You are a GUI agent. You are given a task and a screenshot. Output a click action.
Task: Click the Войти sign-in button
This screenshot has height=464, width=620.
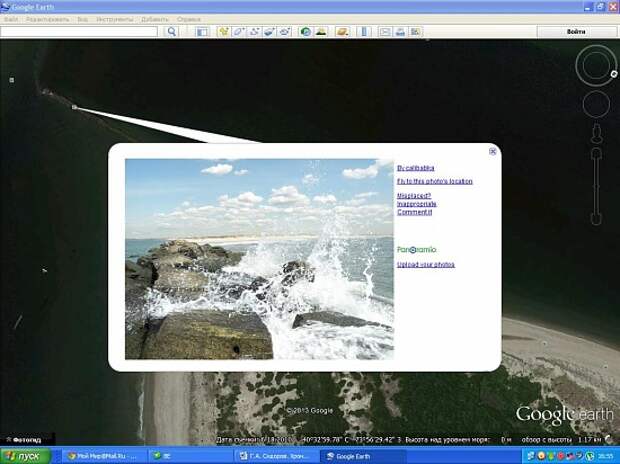click(576, 32)
